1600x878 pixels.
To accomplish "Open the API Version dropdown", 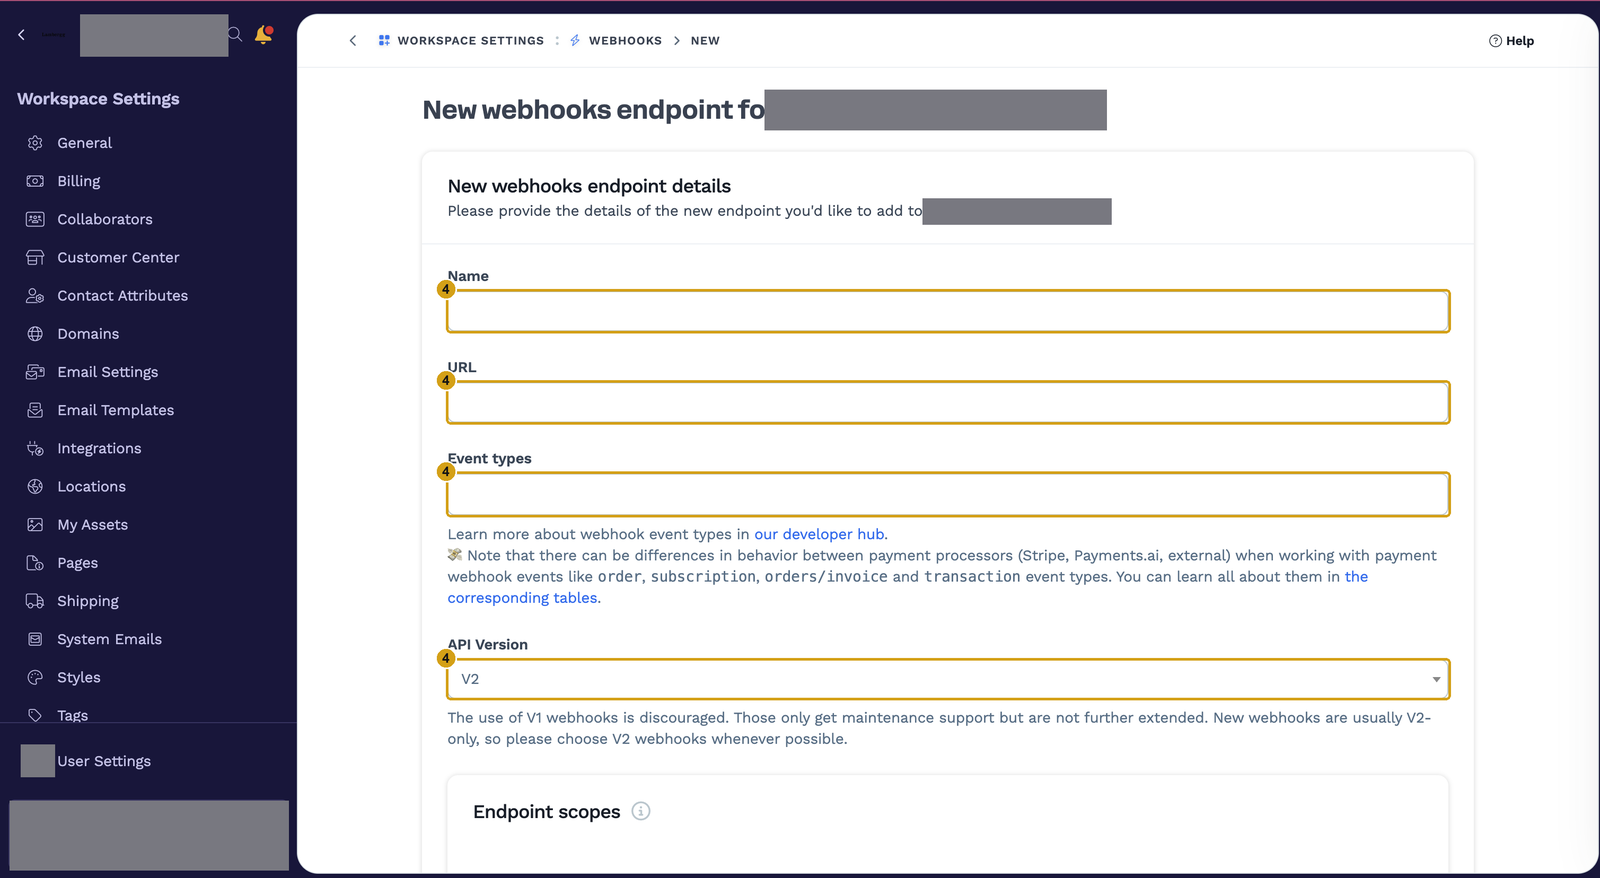I will 948,679.
